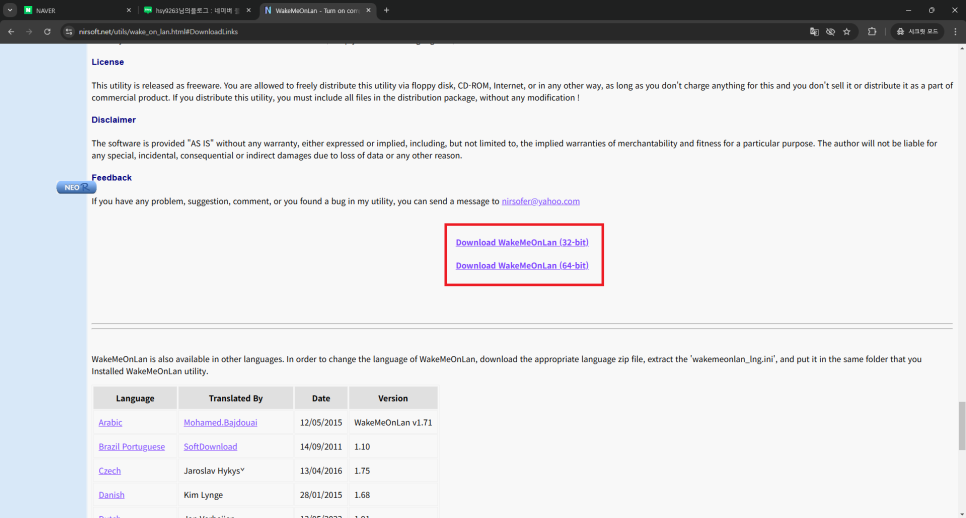
Task: Select the version 1.75 cell
Action: (x=393, y=471)
